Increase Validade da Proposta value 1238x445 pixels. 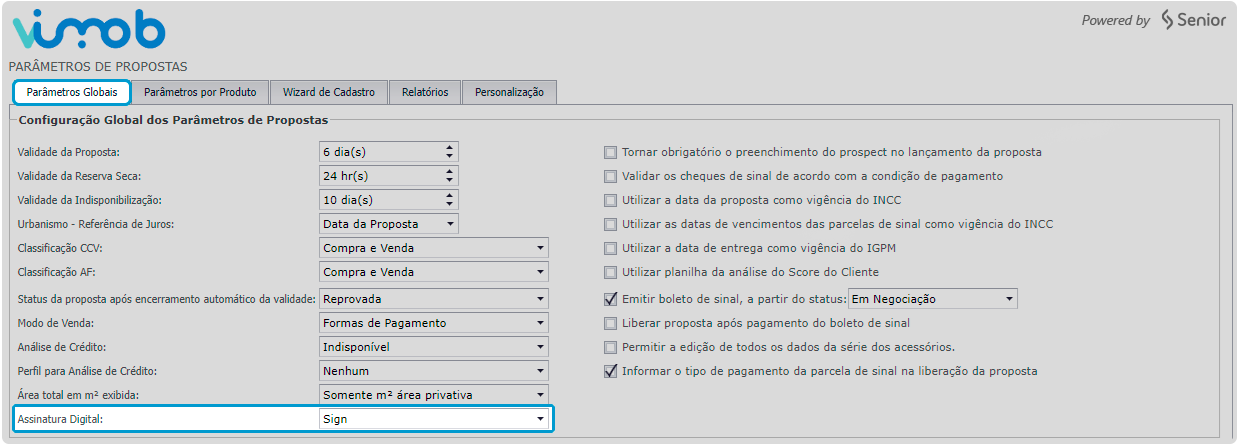pos(450,148)
